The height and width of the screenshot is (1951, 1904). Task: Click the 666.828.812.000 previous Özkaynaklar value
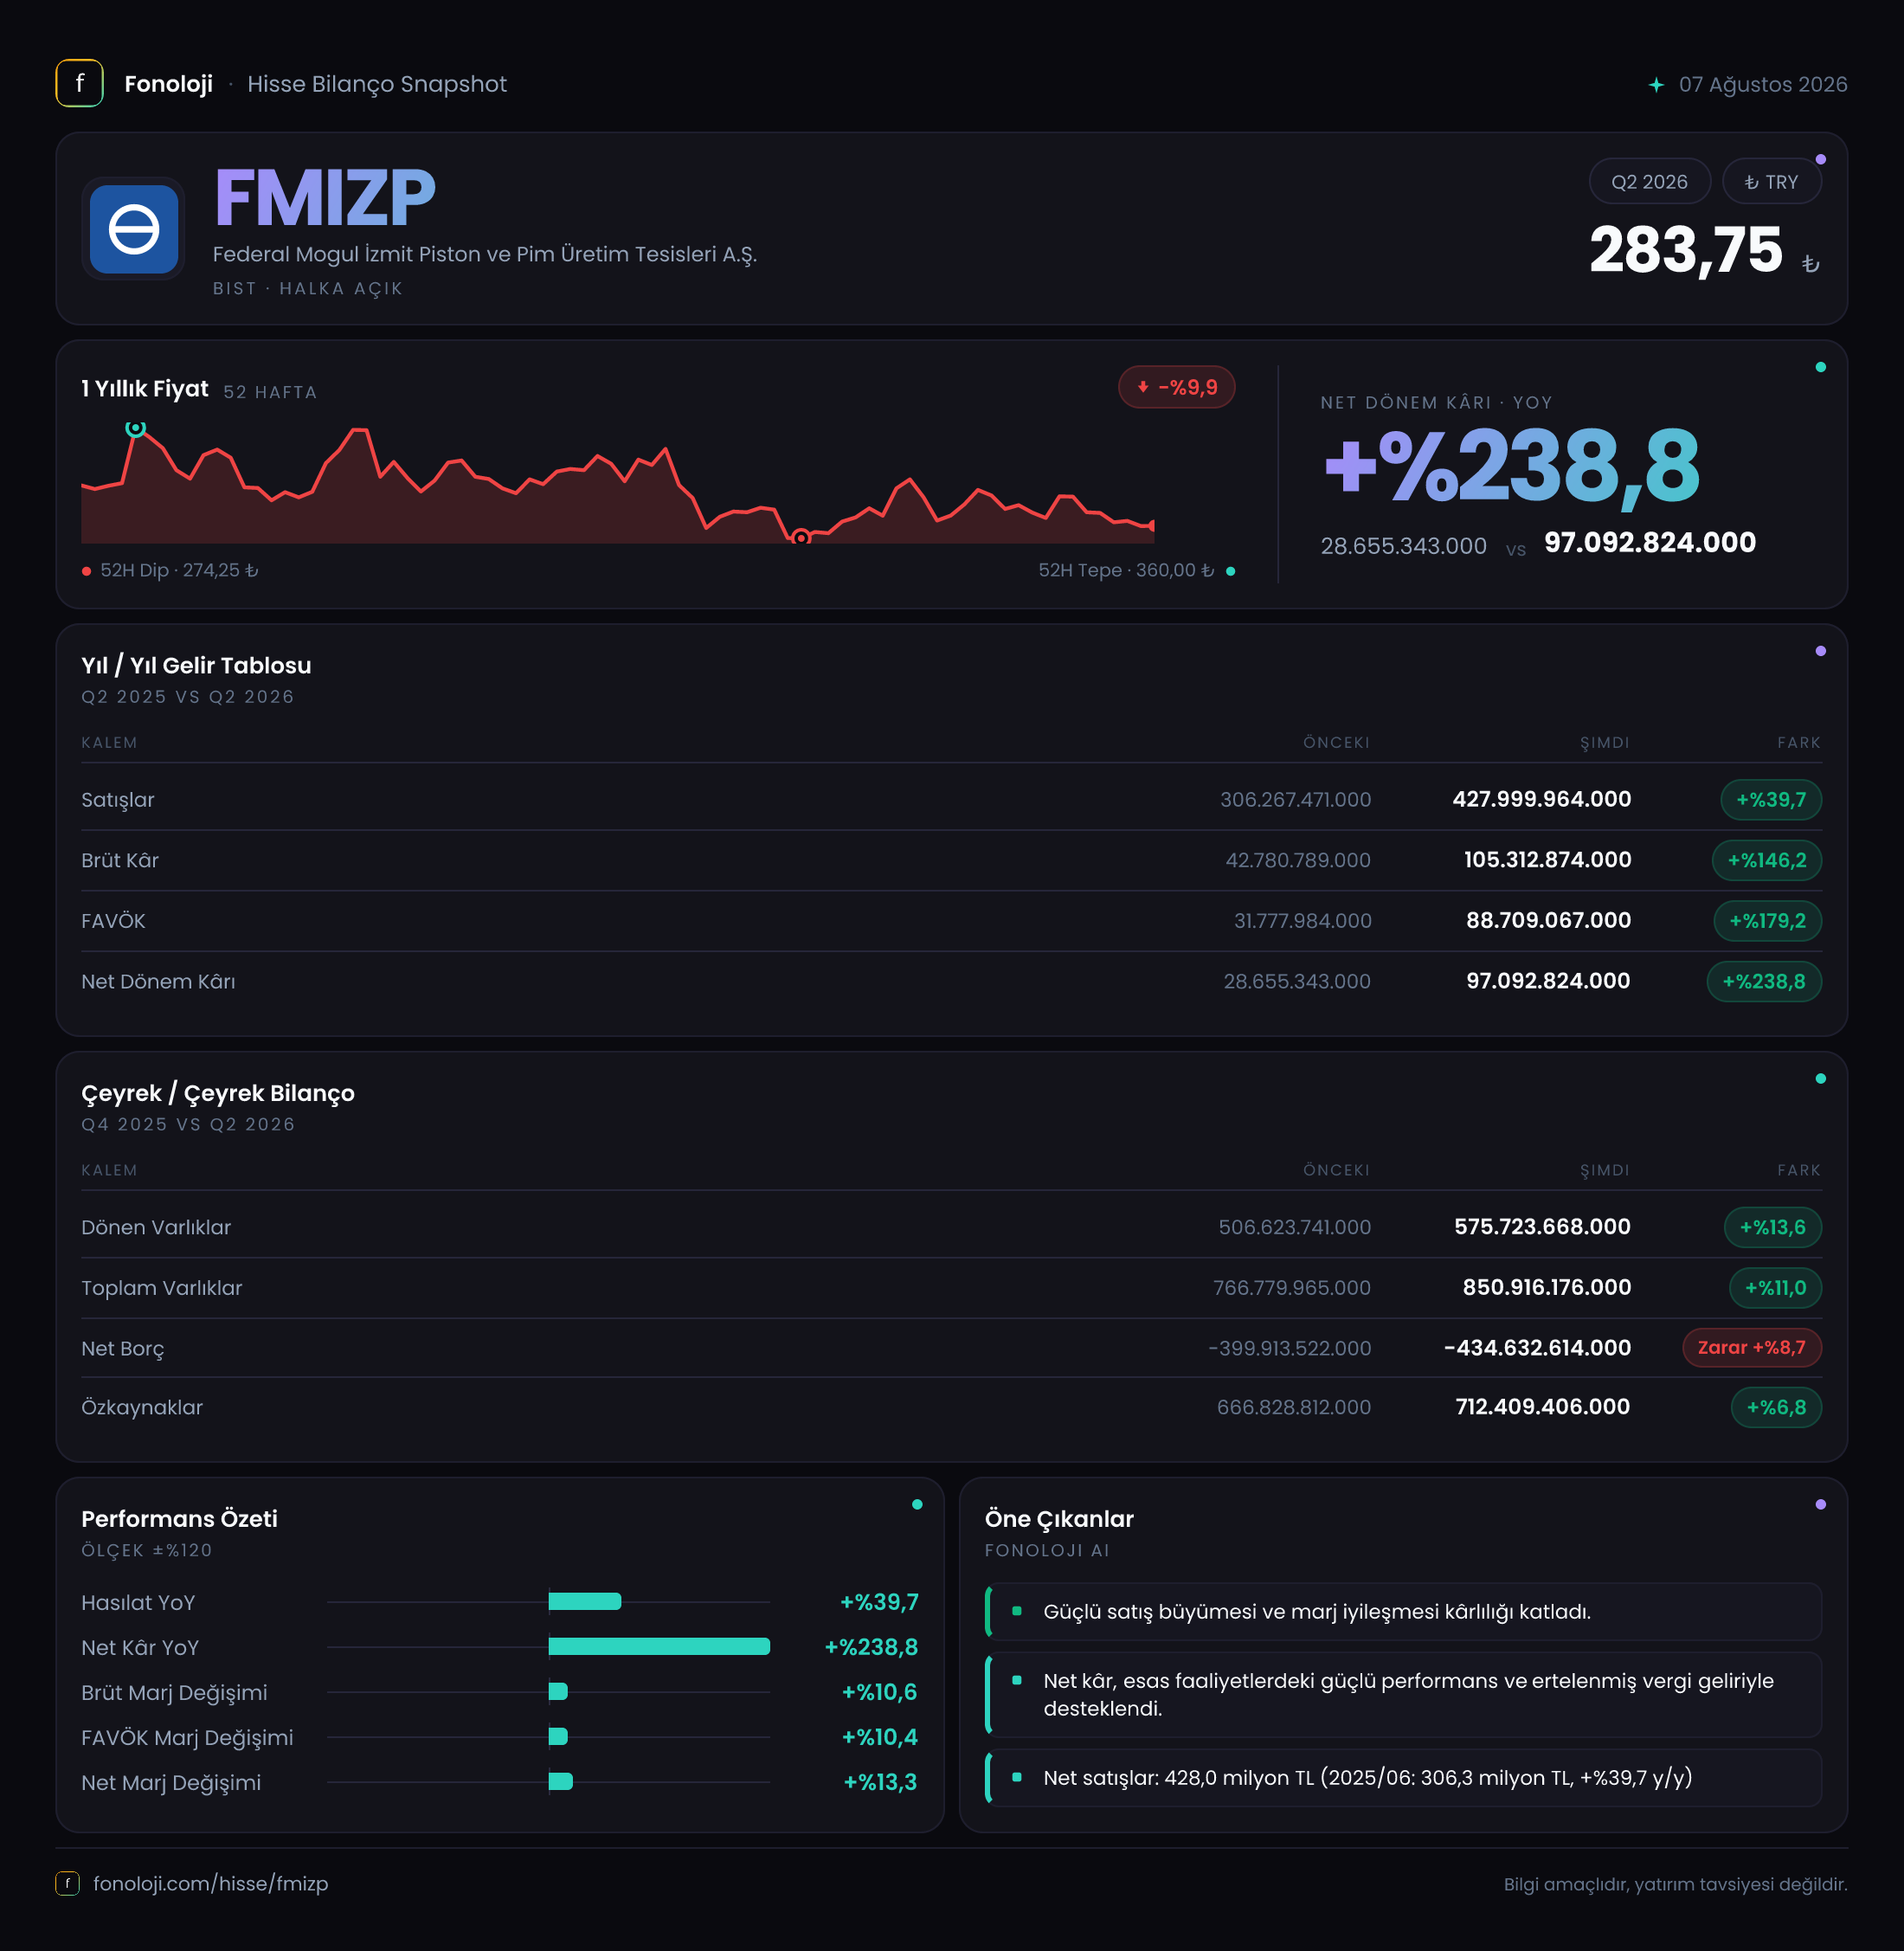pos(1293,1407)
